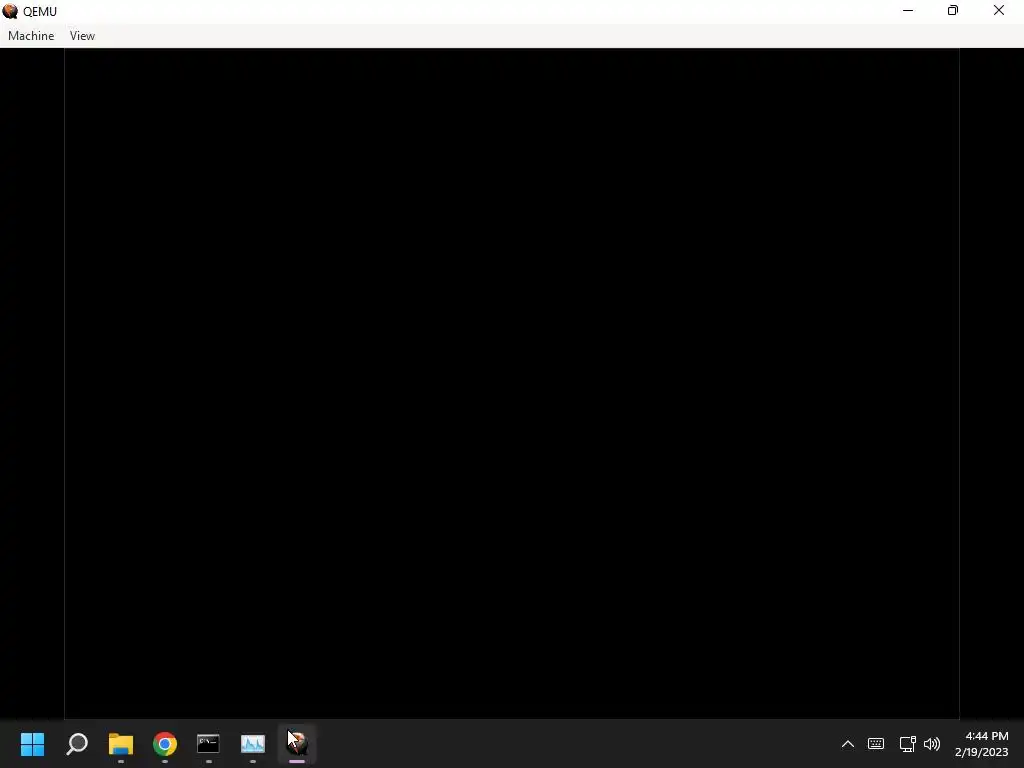Image resolution: width=1024 pixels, height=768 pixels.
Task: Open taskbar Search
Action: [77, 744]
